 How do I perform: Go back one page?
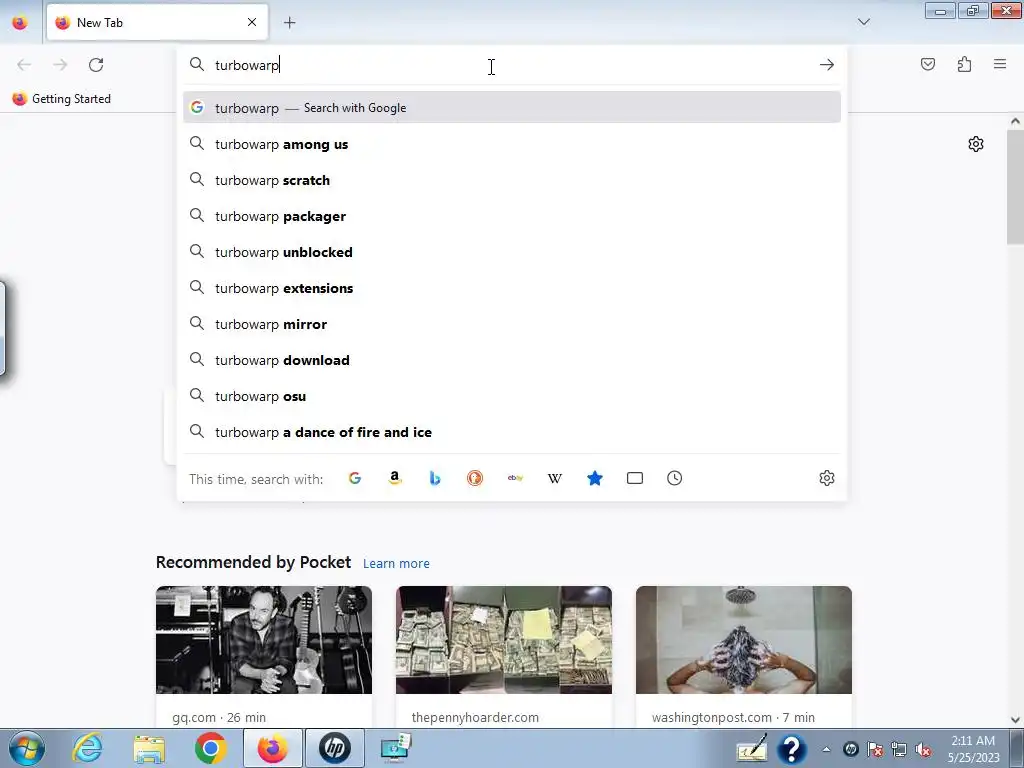(24, 65)
